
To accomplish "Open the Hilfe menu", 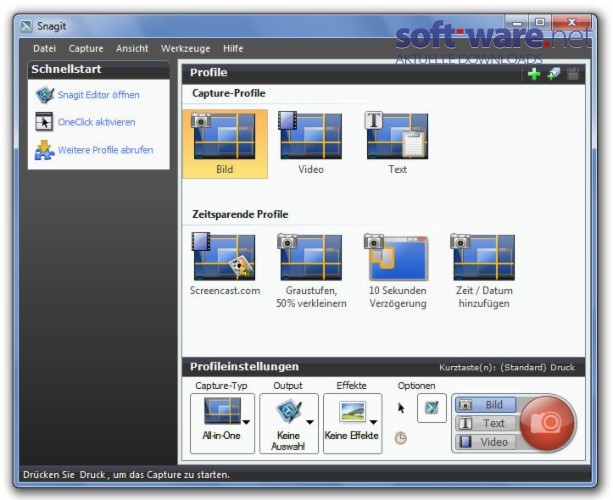I will (233, 48).
